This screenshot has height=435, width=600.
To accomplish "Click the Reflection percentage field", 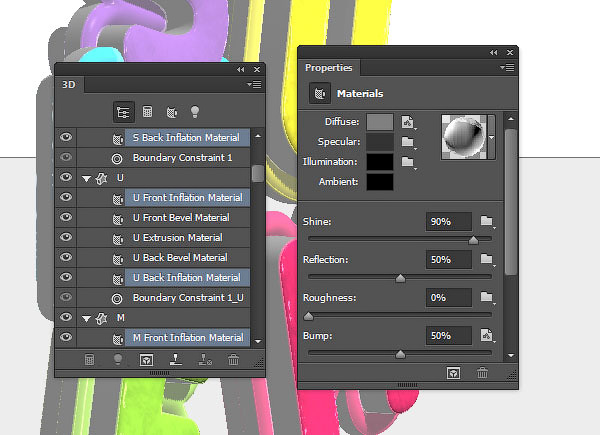I will pyautogui.click(x=448, y=260).
